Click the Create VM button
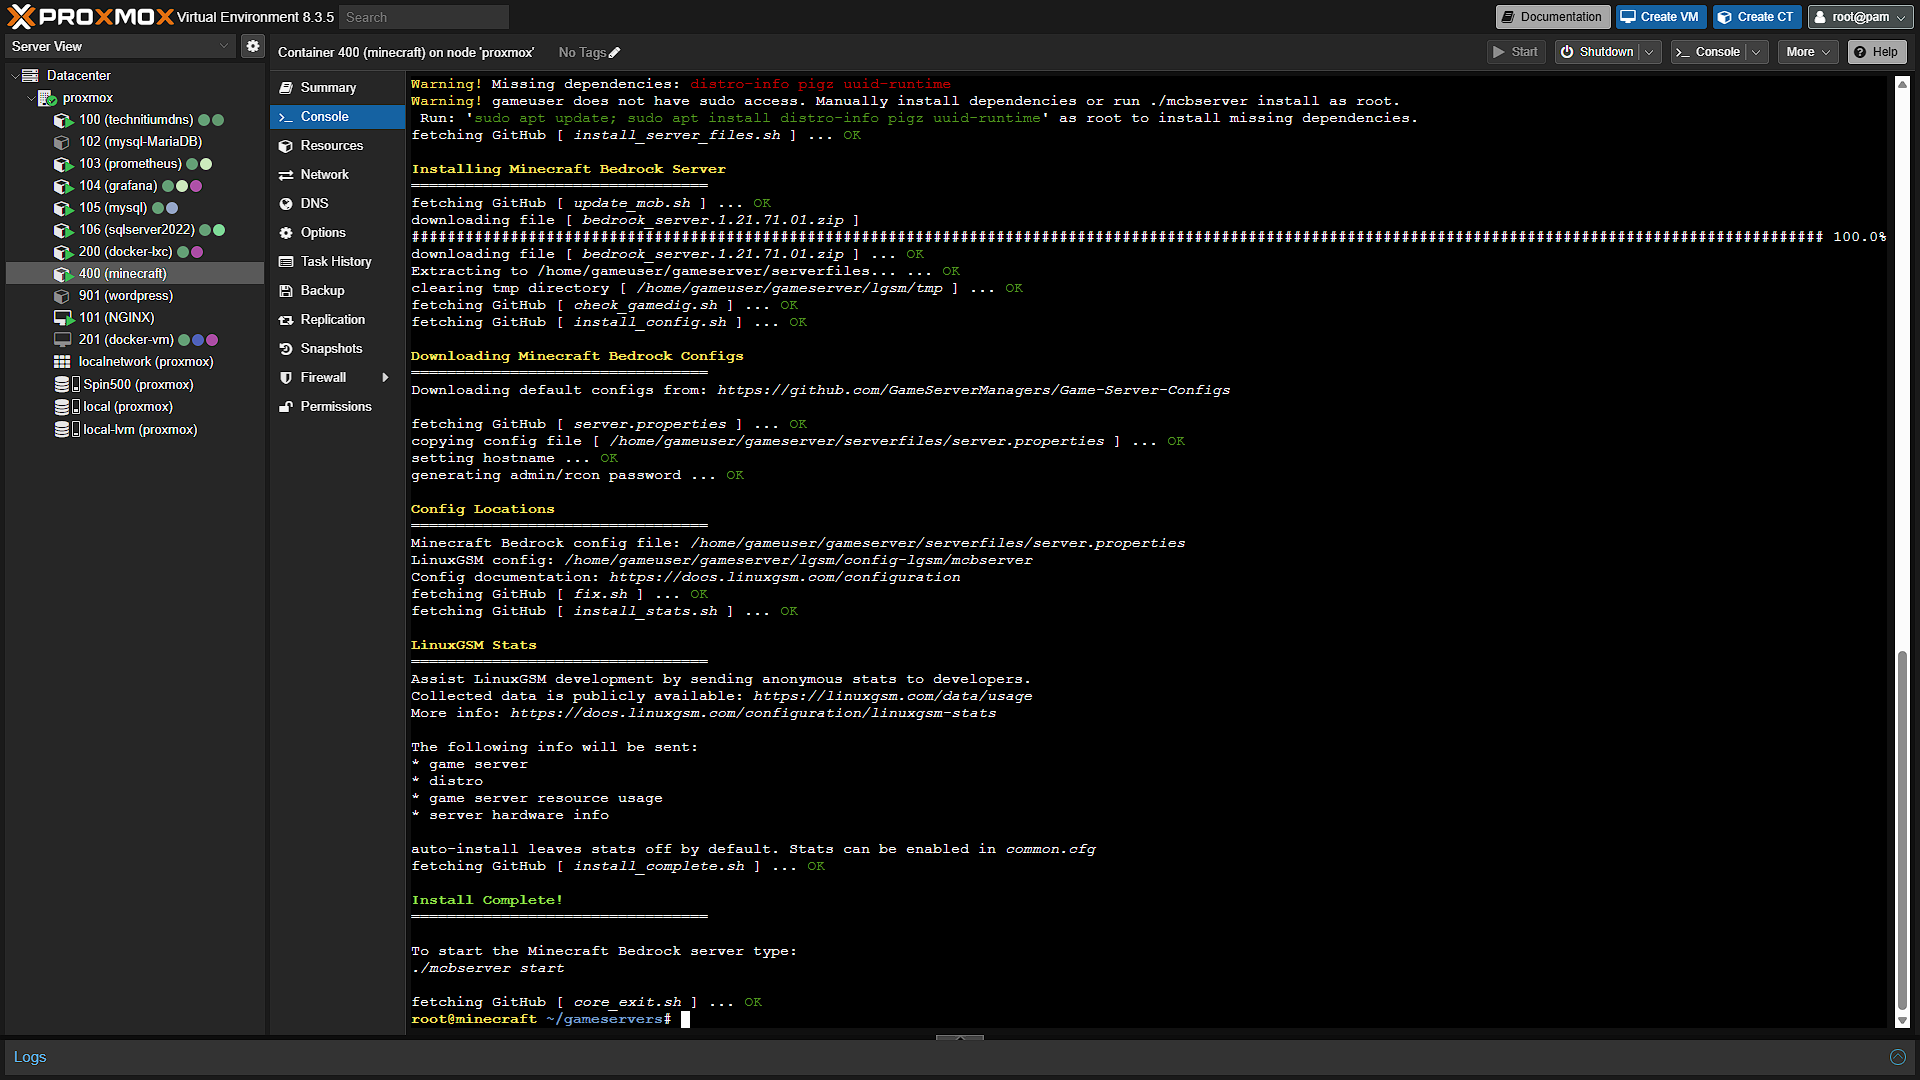The image size is (1920, 1080). [x=1660, y=17]
